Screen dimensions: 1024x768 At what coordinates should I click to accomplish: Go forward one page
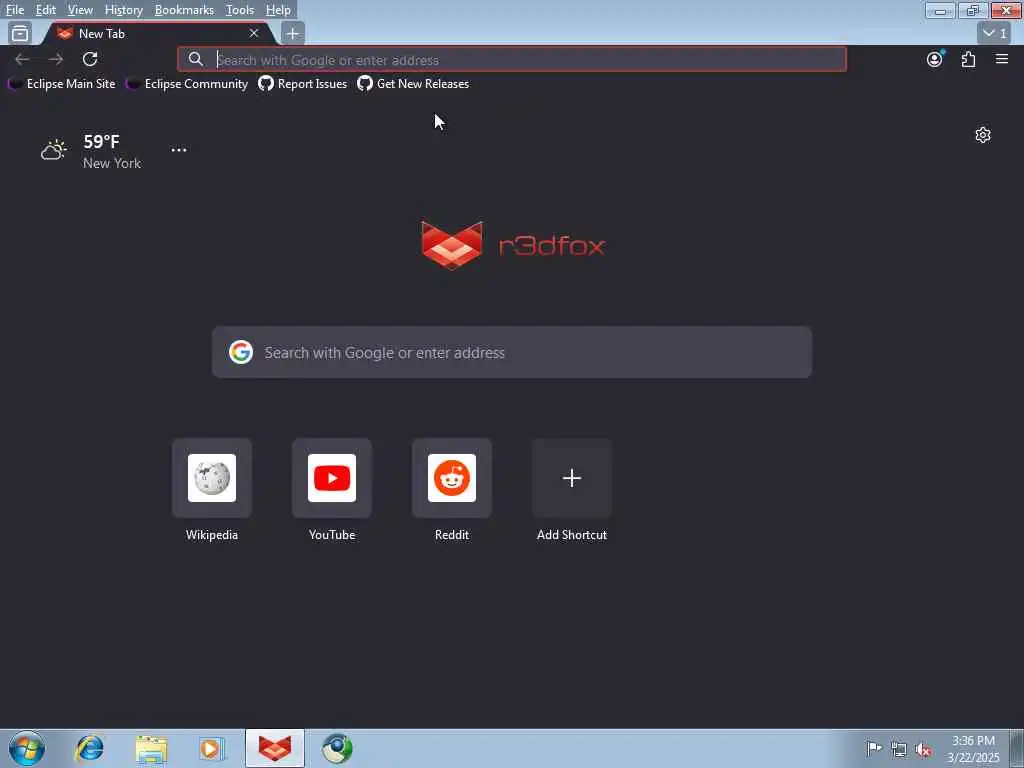(56, 59)
